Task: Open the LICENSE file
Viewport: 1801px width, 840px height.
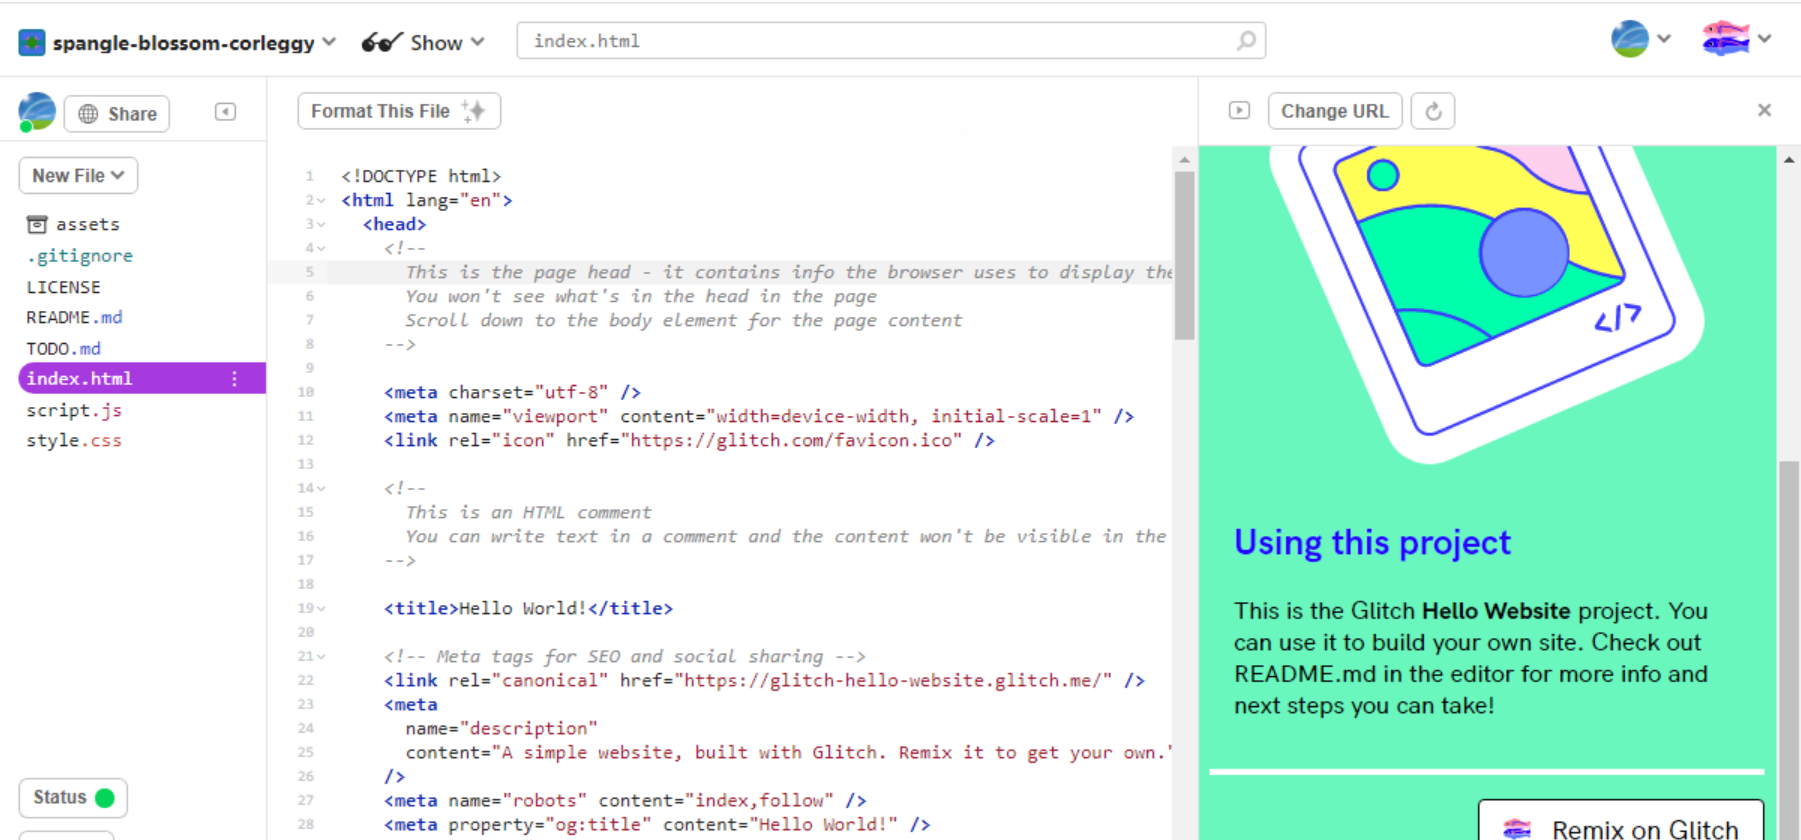Action: pyautogui.click(x=63, y=287)
